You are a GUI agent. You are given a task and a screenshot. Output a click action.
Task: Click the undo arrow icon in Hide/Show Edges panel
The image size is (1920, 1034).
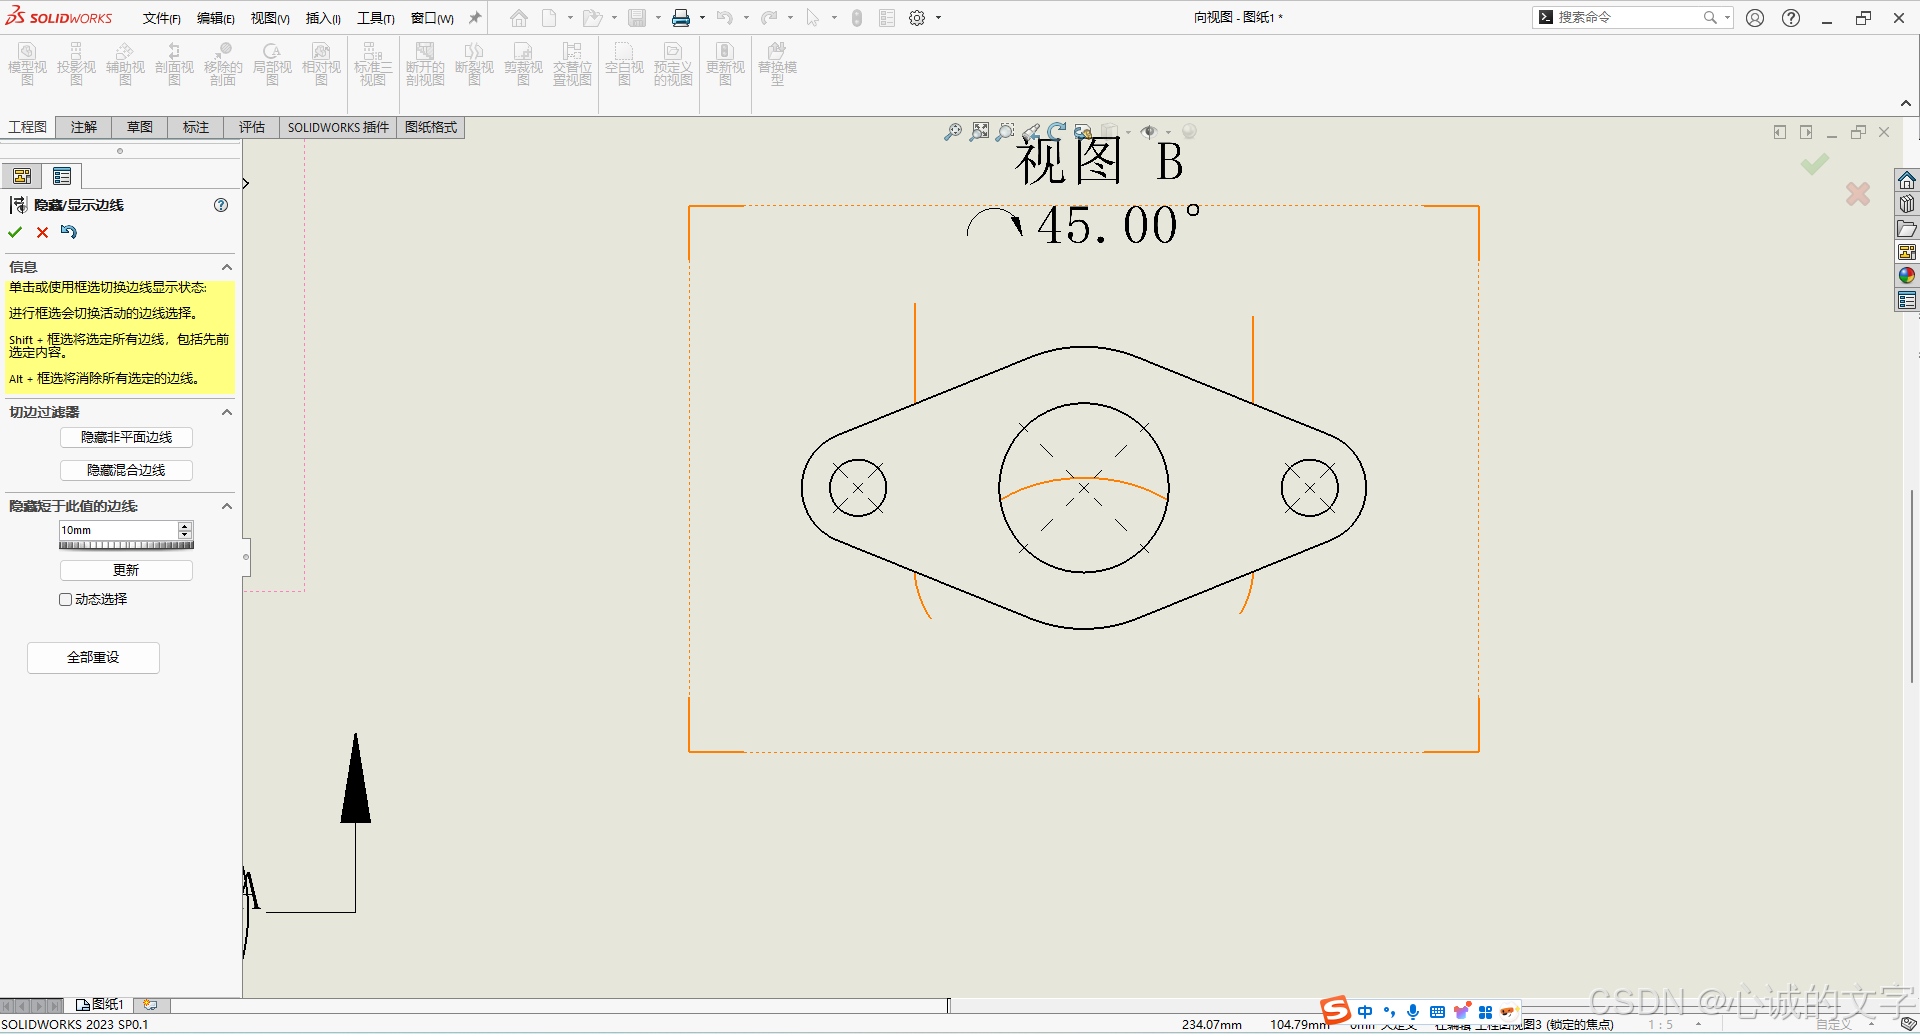click(68, 232)
